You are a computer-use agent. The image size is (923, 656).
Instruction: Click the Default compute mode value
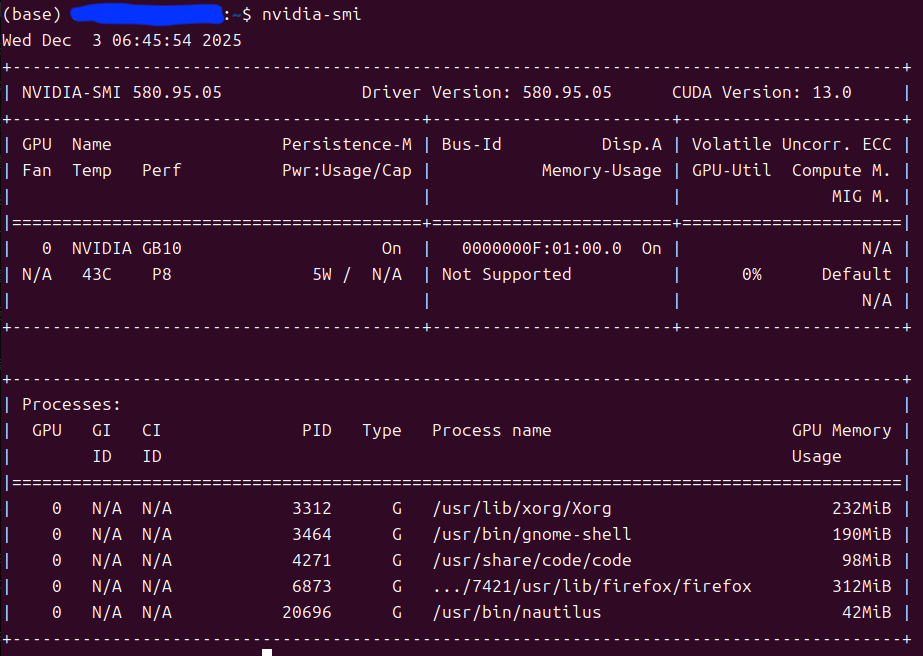856,274
